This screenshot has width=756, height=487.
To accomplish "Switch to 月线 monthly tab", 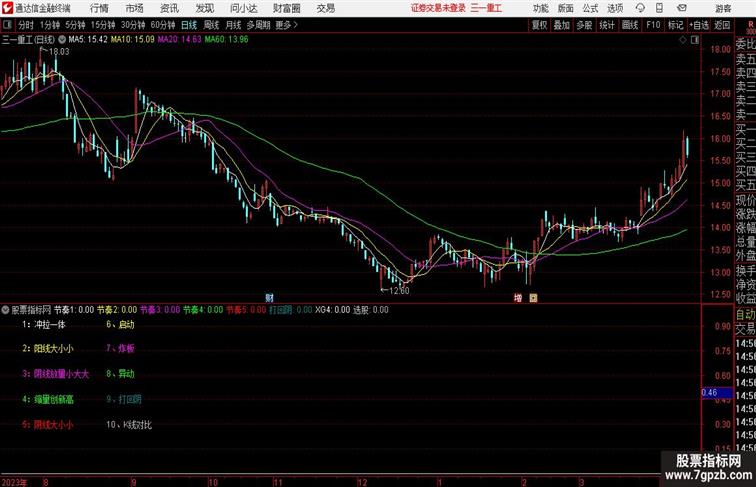I will point(233,25).
